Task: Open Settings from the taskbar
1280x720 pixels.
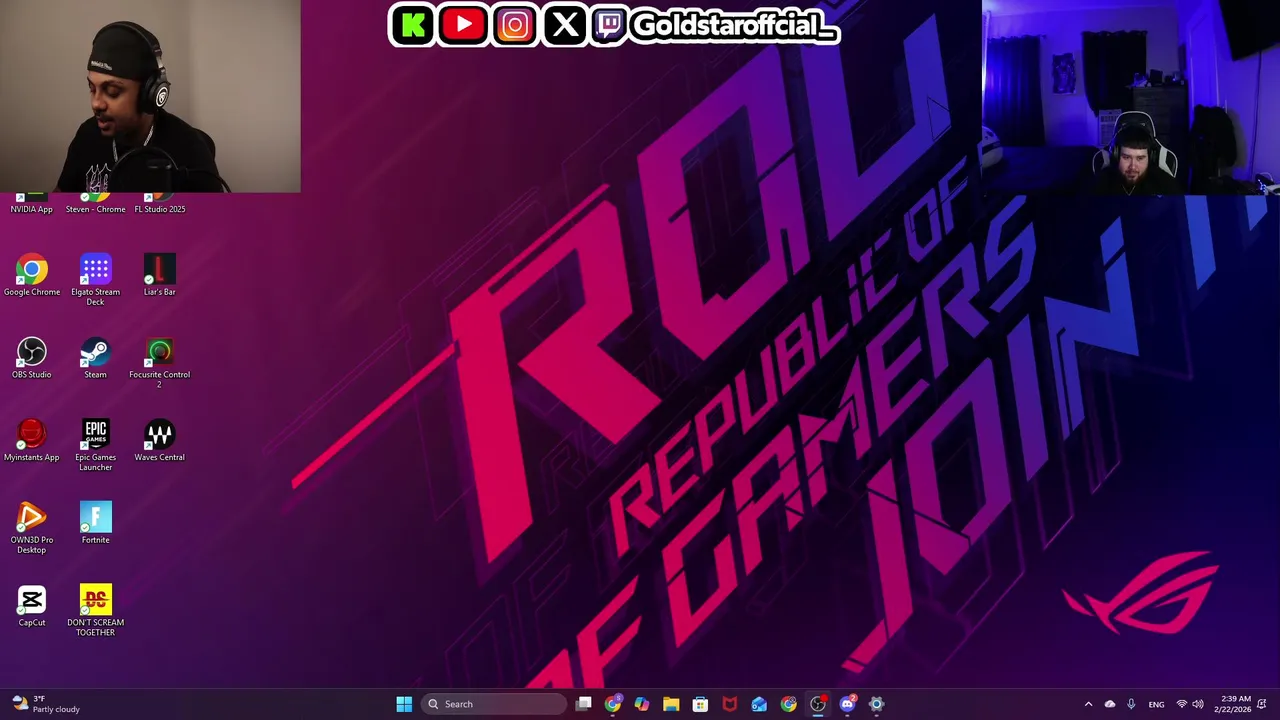Action: [876, 704]
